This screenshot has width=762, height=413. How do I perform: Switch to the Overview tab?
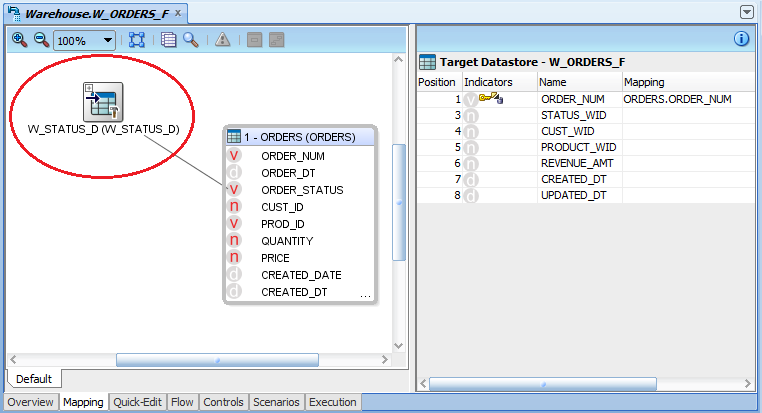[x=31, y=402]
